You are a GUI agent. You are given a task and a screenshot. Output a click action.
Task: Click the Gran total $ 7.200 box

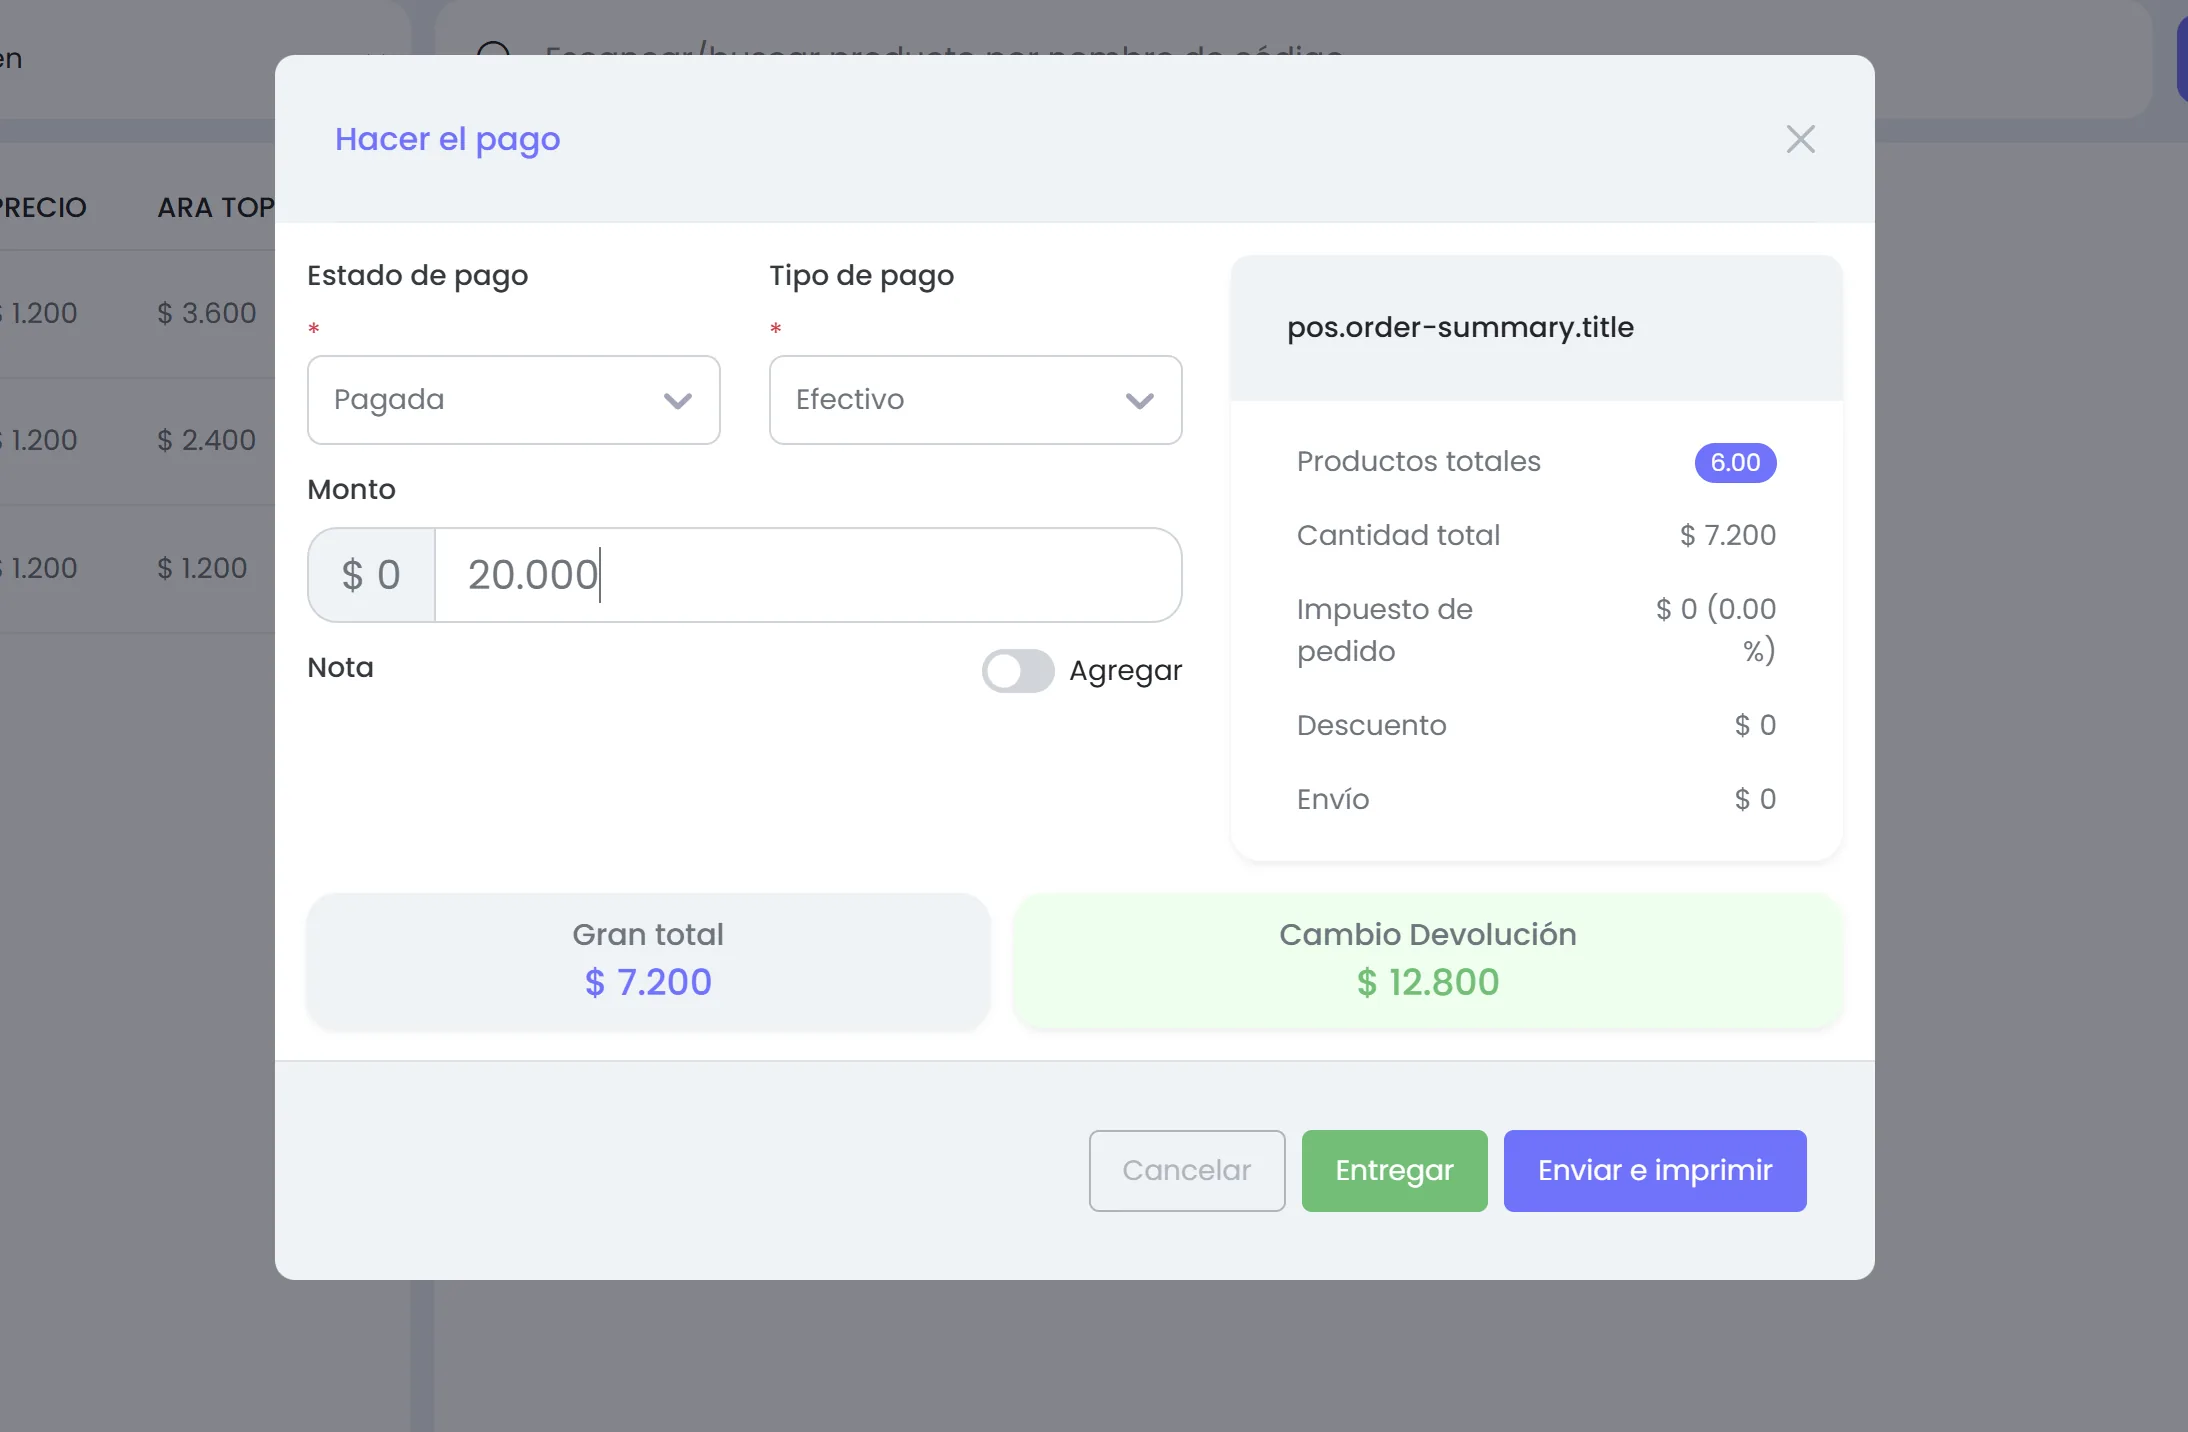click(648, 961)
